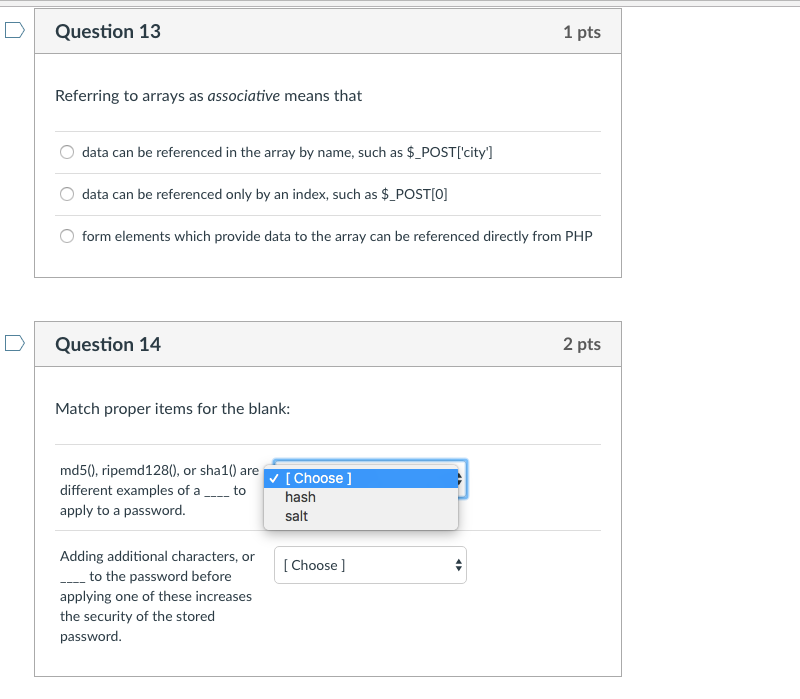Click the 'Question 14' header title
800x699 pixels.
108,343
